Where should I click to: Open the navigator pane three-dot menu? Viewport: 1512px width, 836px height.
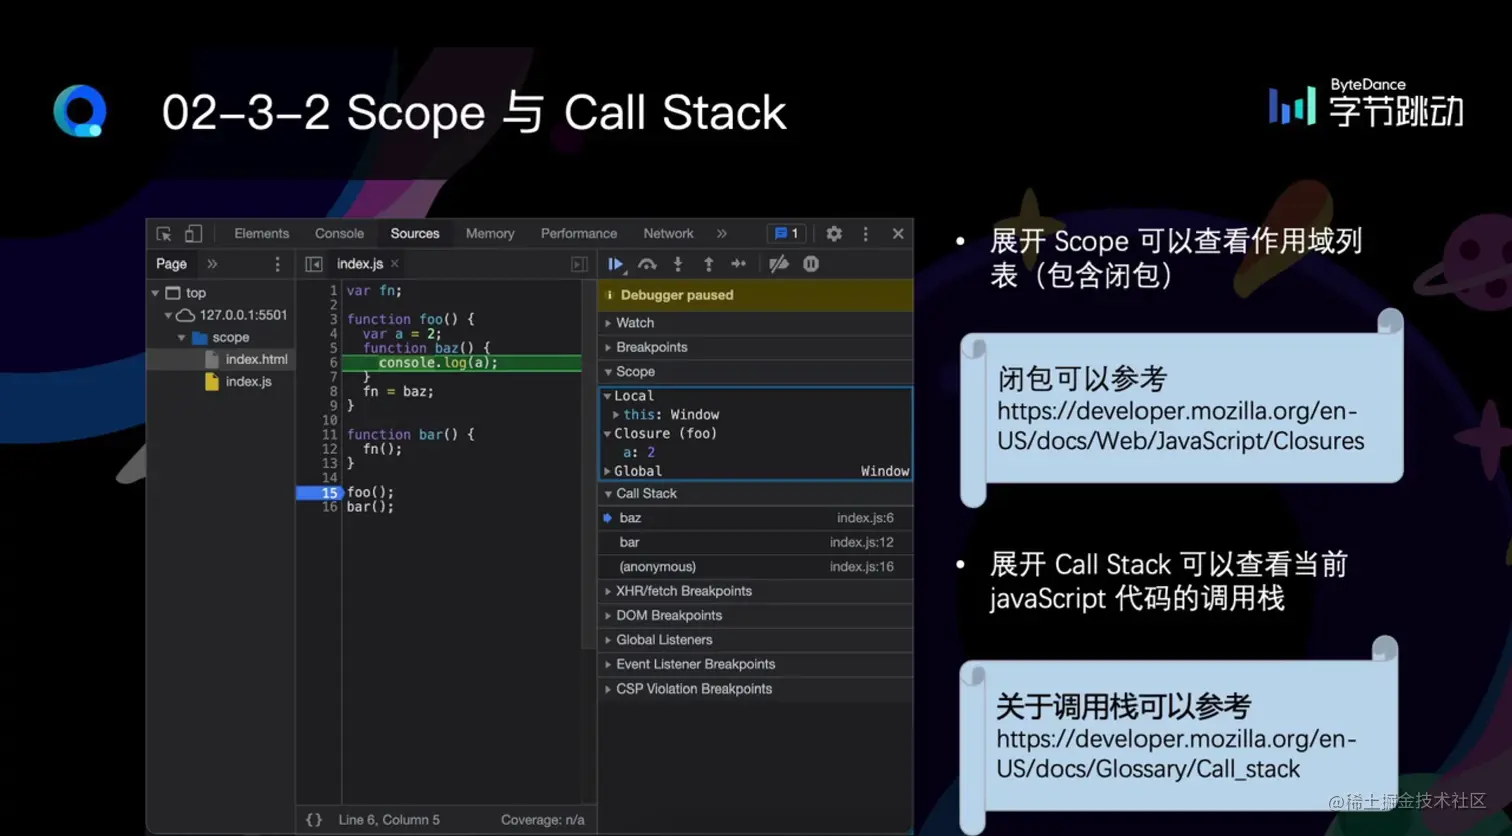click(278, 264)
